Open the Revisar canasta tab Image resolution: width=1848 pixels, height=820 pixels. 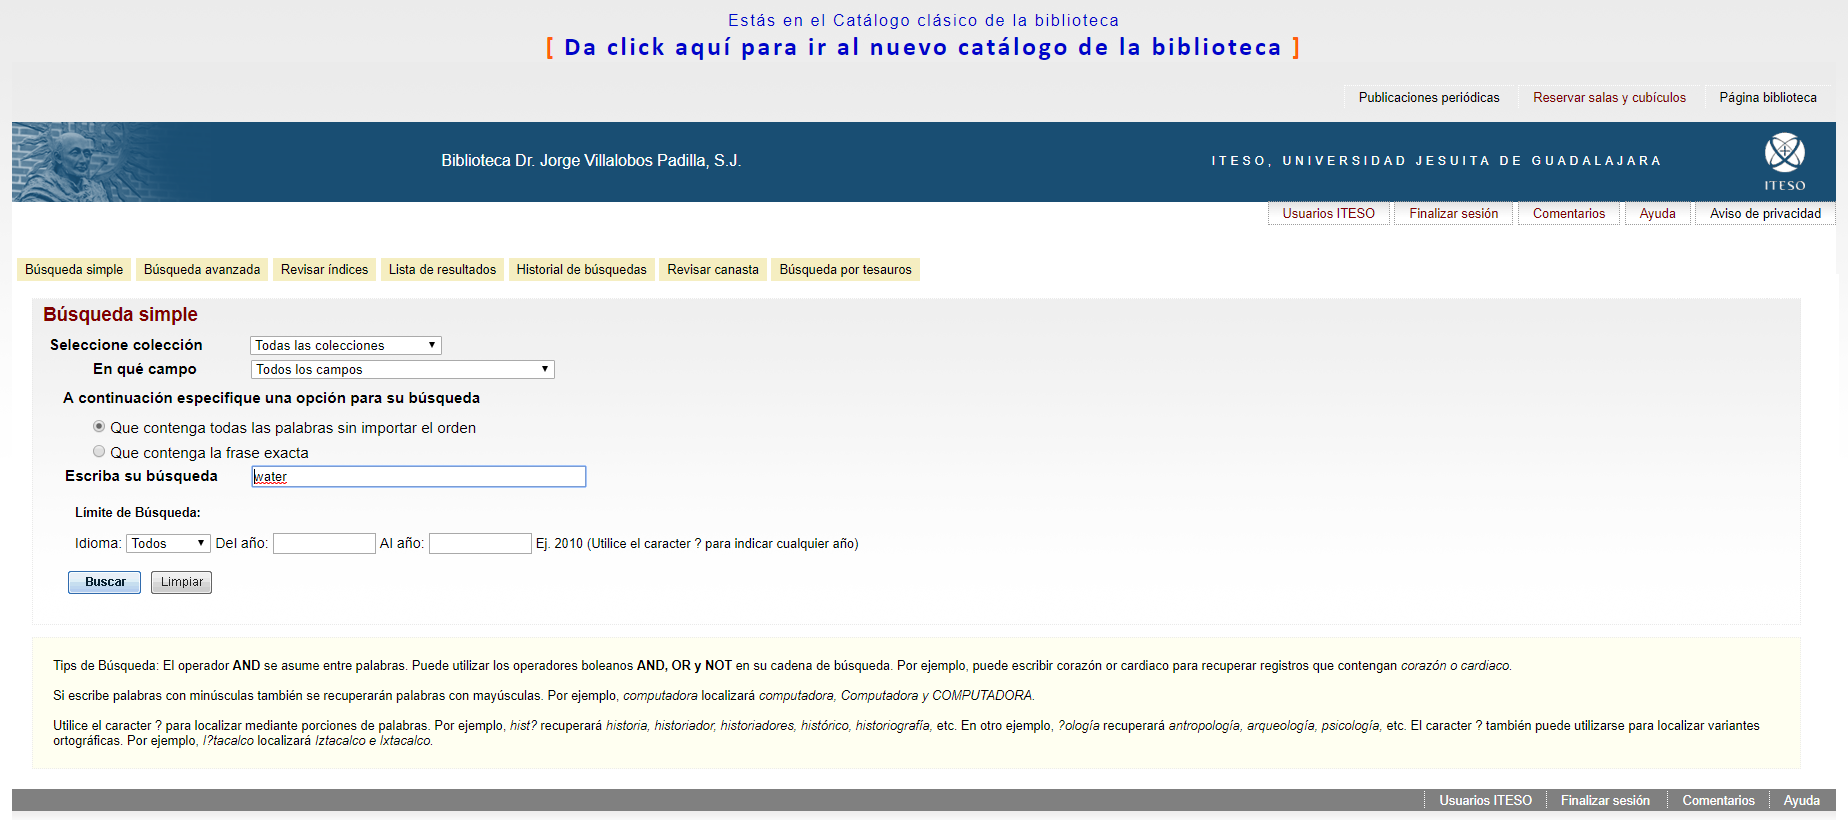point(713,269)
